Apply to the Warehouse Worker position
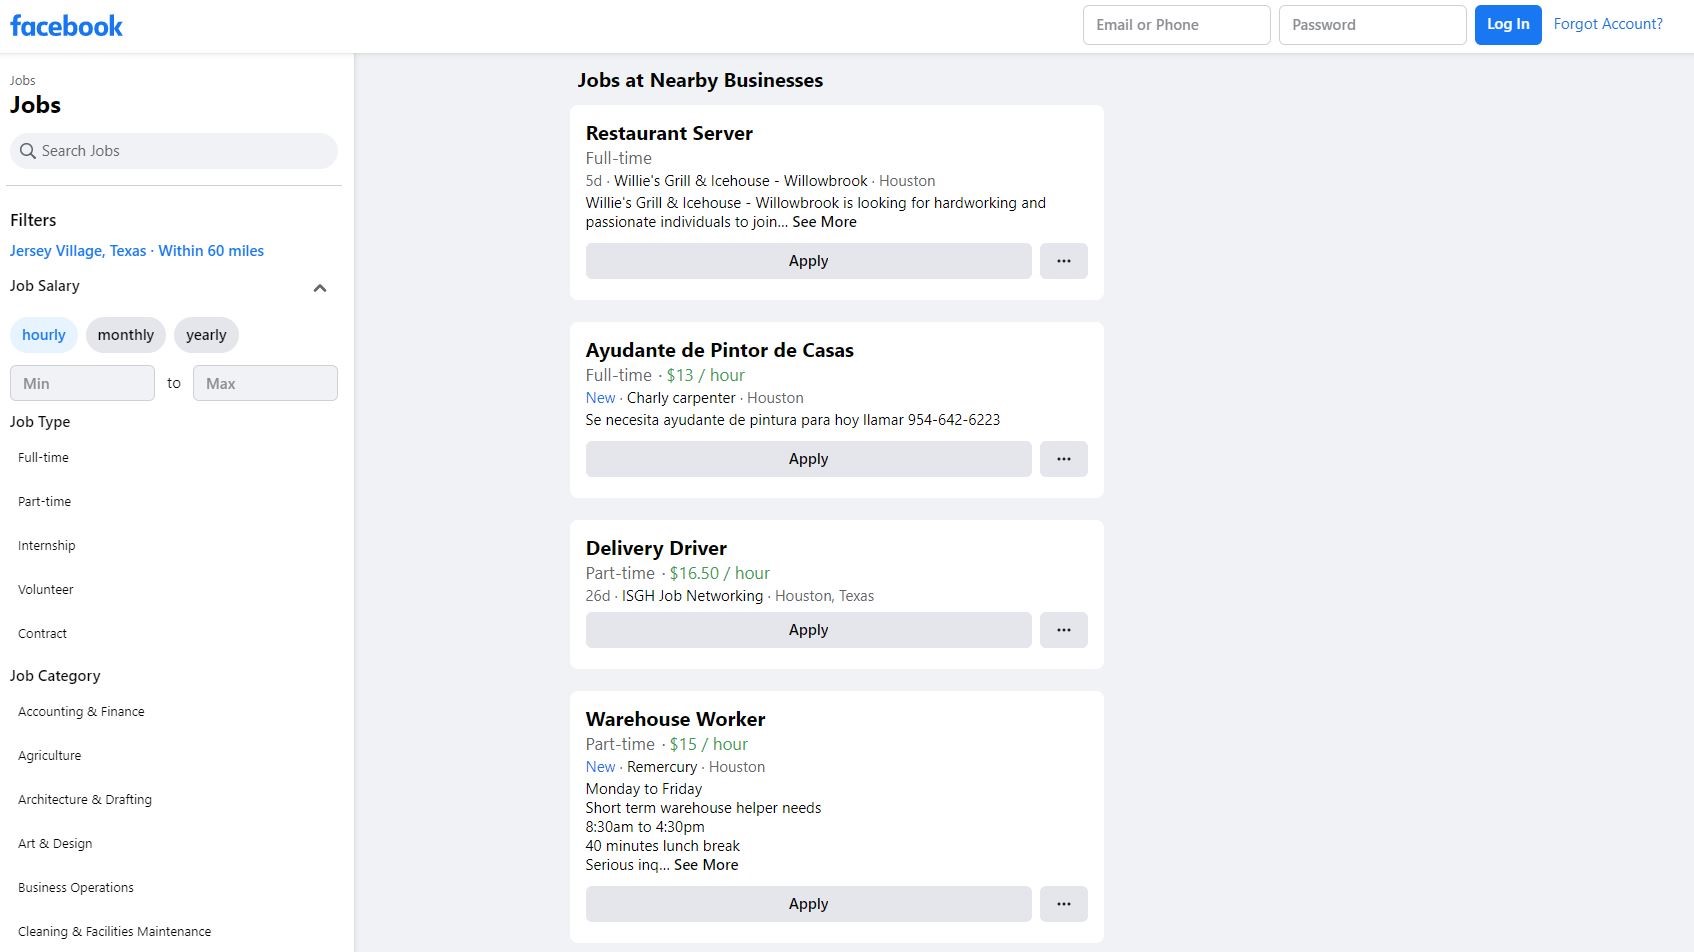 point(808,903)
